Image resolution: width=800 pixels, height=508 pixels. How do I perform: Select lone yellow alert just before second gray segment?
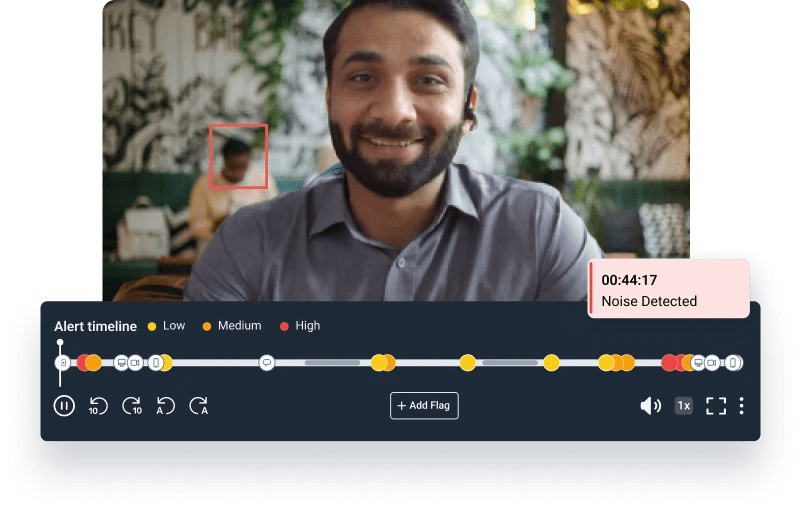[x=467, y=363]
